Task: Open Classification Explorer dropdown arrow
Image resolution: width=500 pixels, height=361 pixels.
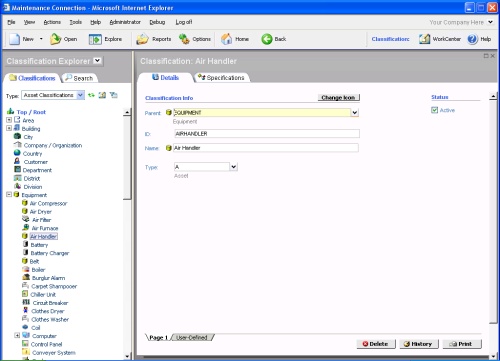Action: (97, 61)
